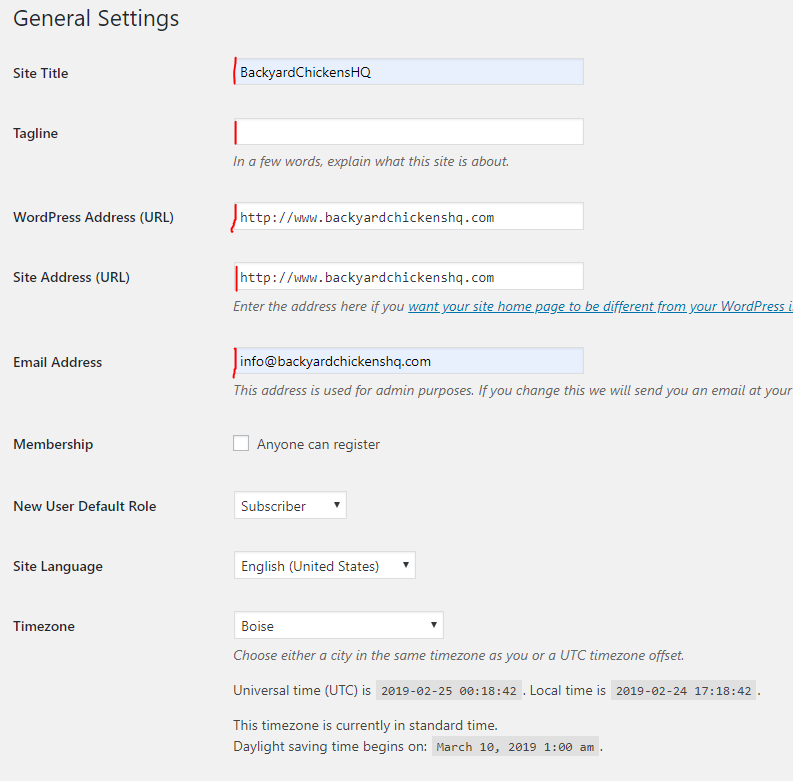Open the Timezone dropdown showing Boise

[339, 626]
